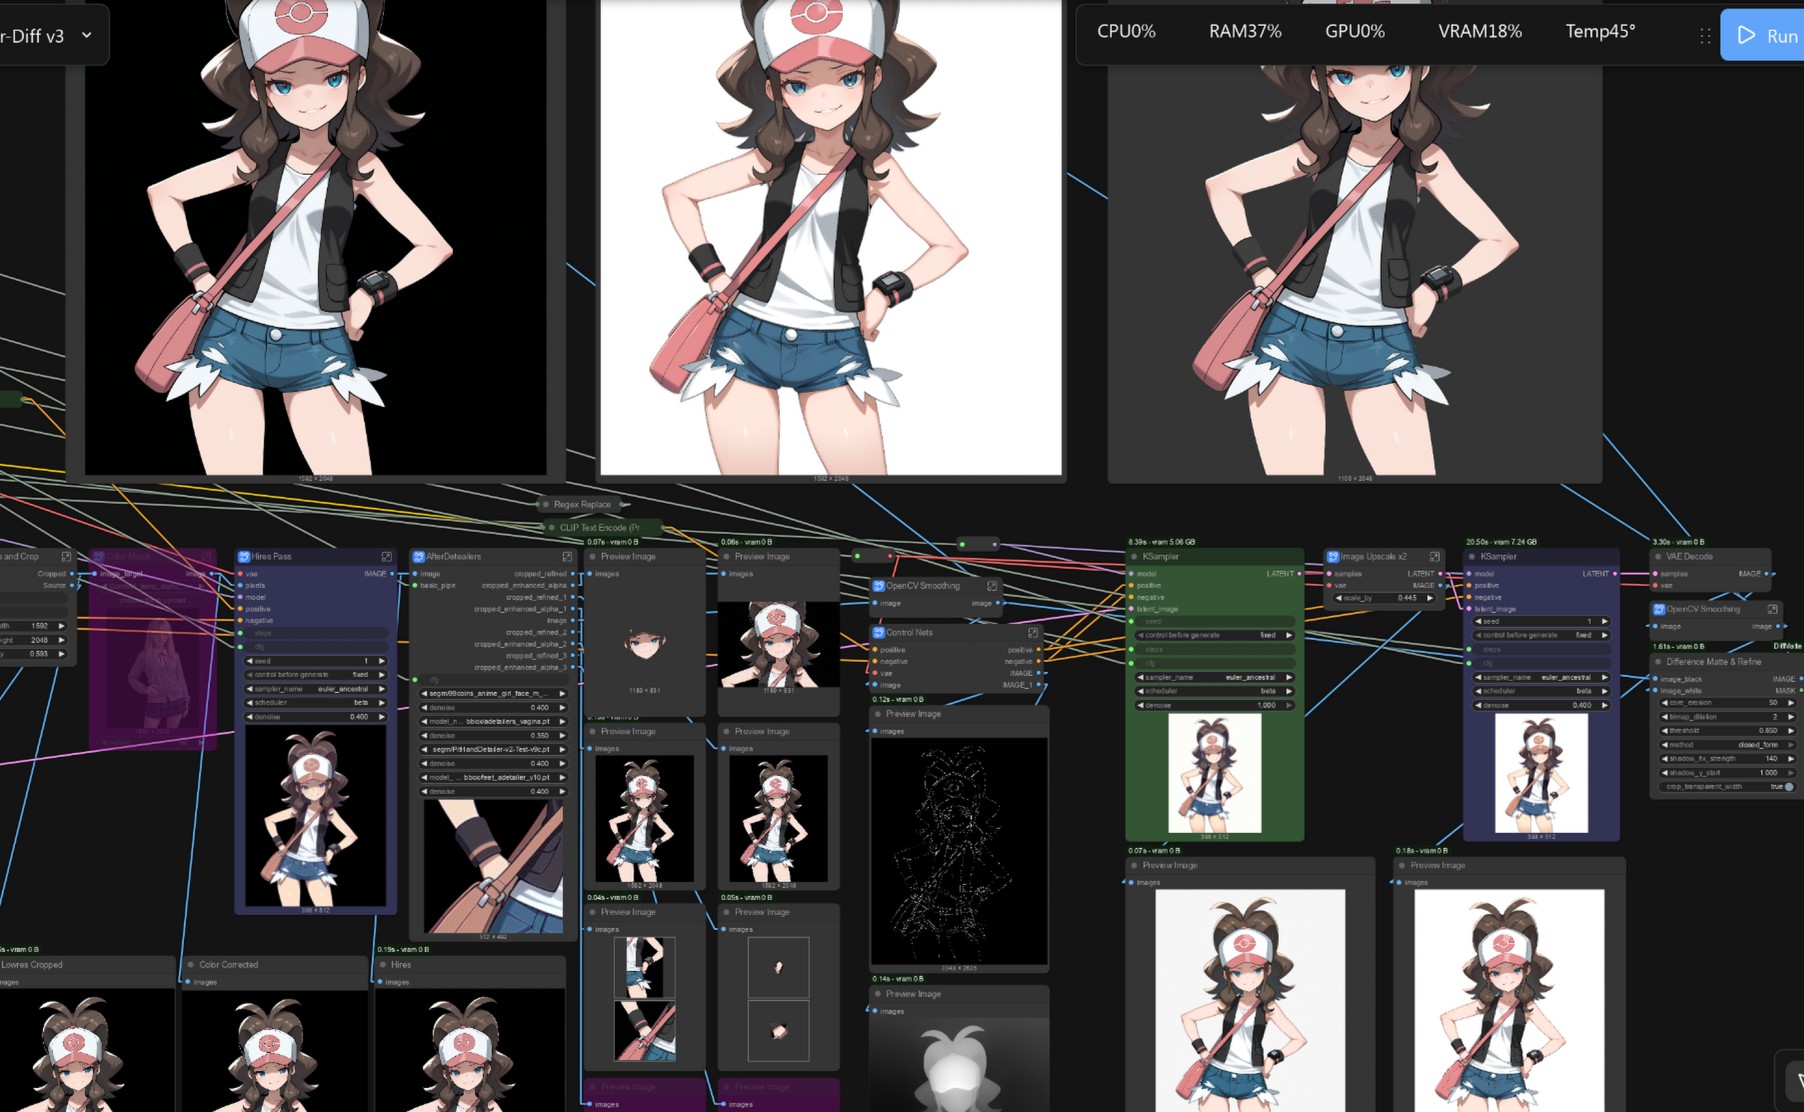Viewport: 1804px width, 1112px height.
Task: Click the denoise 0.350 field in AfterDetailers
Action: point(494,736)
